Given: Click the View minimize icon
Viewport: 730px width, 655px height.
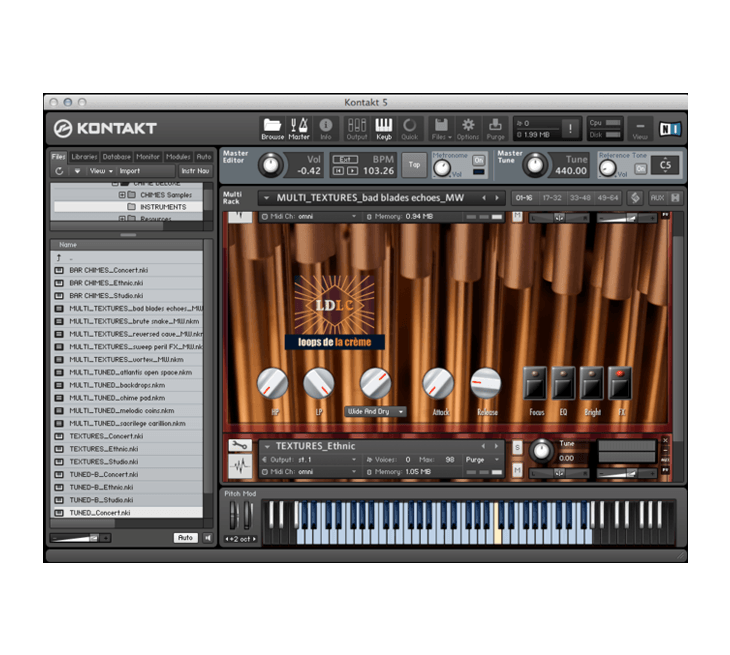Looking at the screenshot, I should click(640, 128).
